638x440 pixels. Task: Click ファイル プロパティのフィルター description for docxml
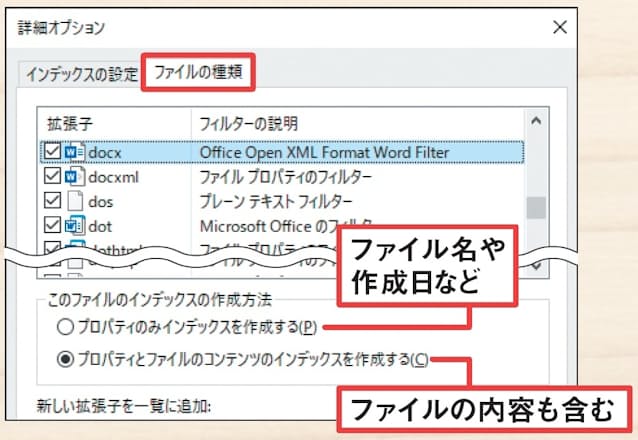click(285, 177)
